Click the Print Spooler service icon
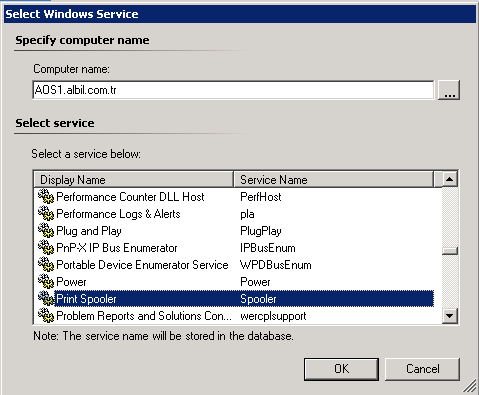Viewport: 479px width, 395px height. click(46, 298)
